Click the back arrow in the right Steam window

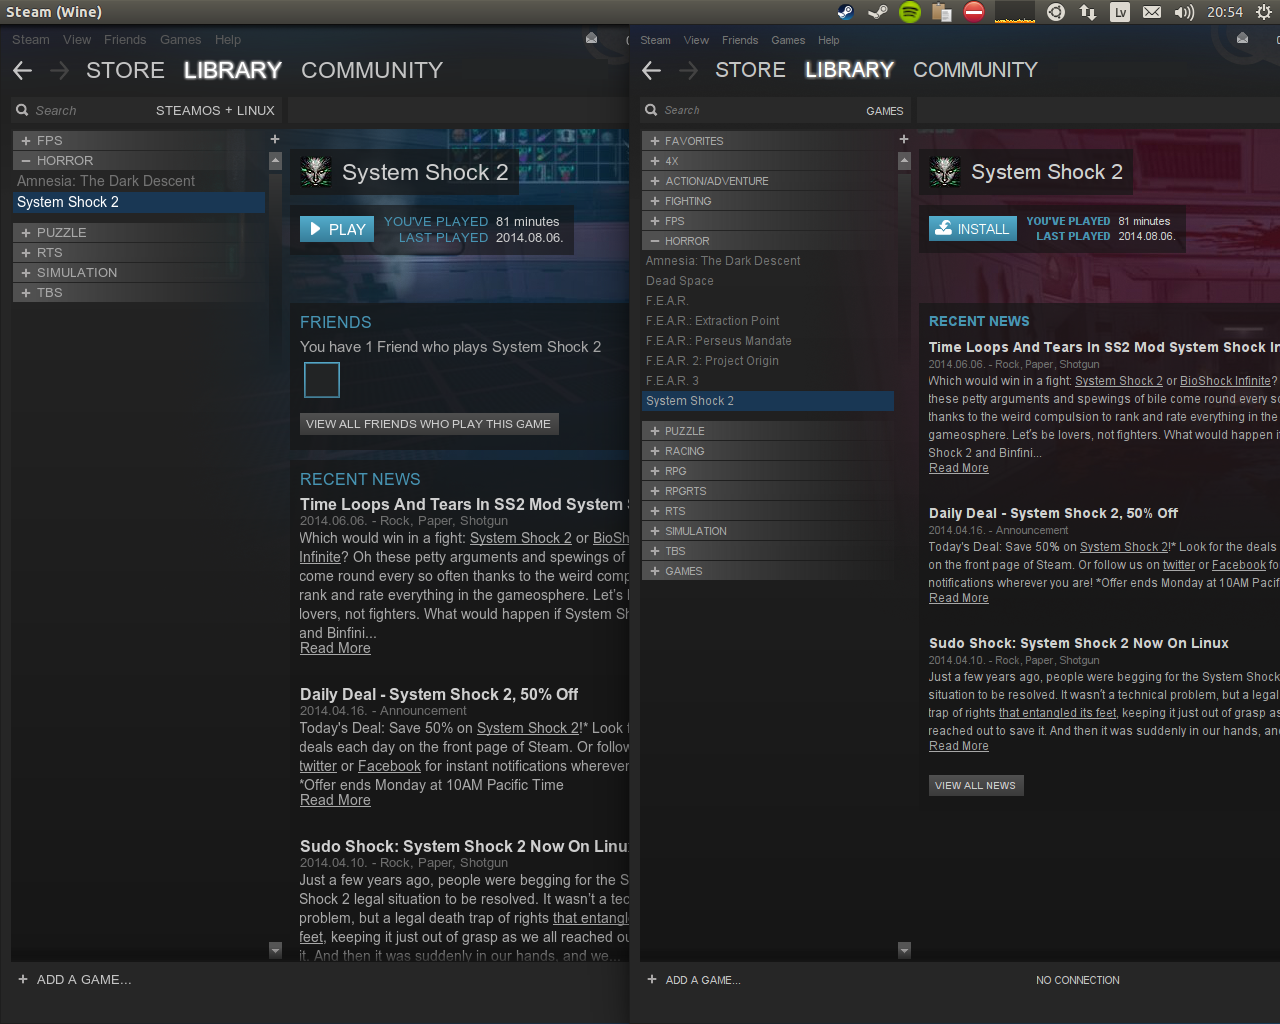coord(652,70)
